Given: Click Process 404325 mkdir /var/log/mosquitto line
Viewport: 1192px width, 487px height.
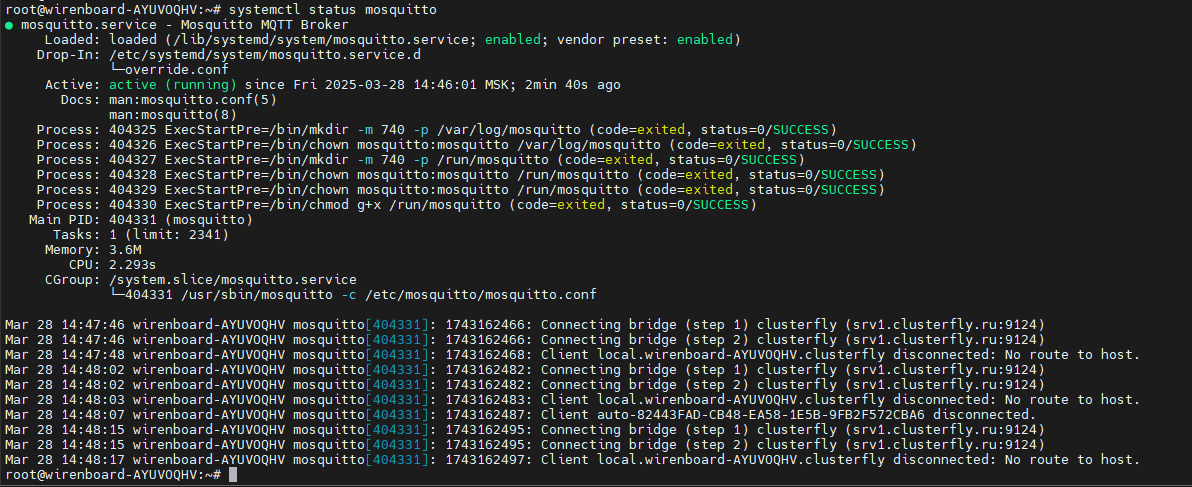Looking at the screenshot, I should pyautogui.click(x=436, y=129).
